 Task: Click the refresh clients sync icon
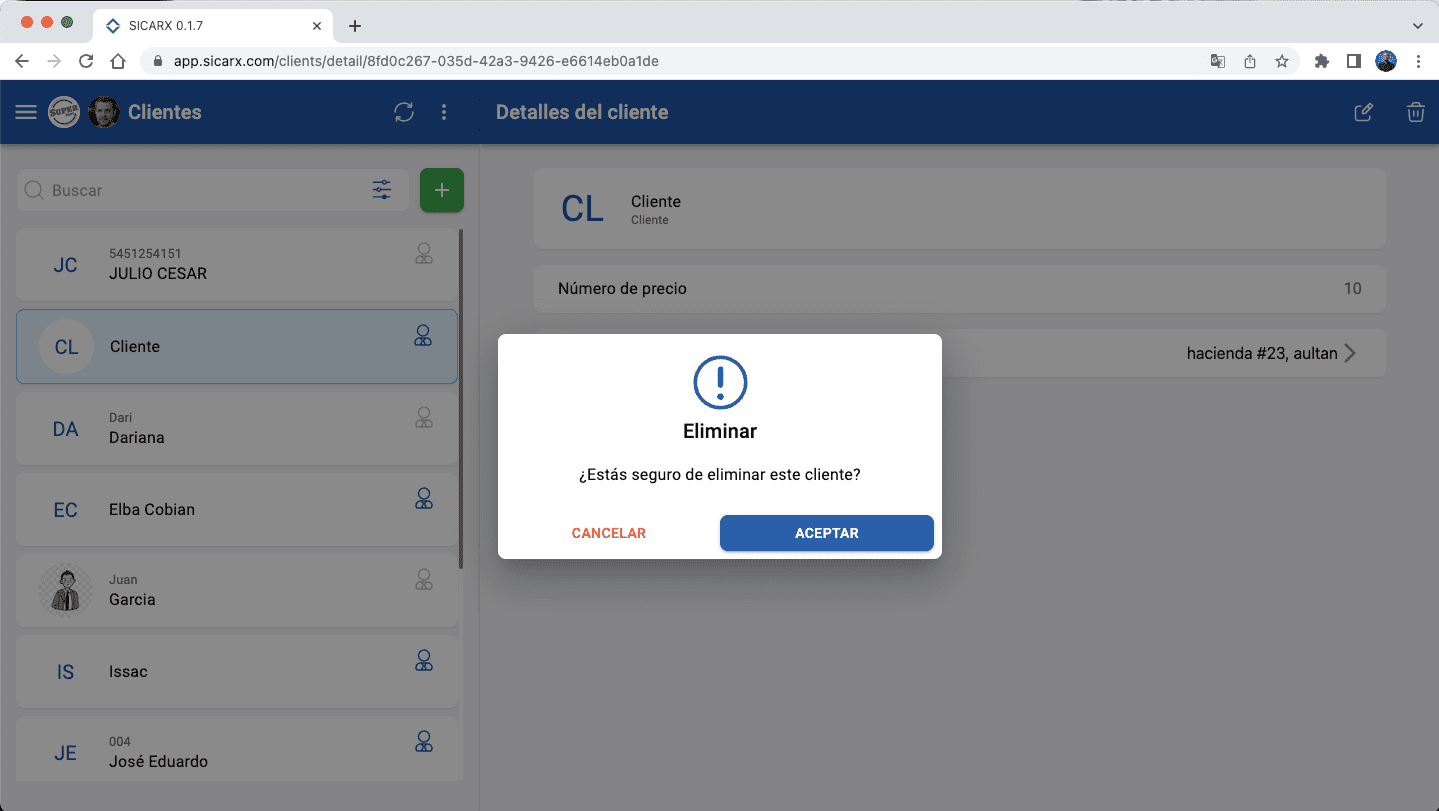(404, 112)
